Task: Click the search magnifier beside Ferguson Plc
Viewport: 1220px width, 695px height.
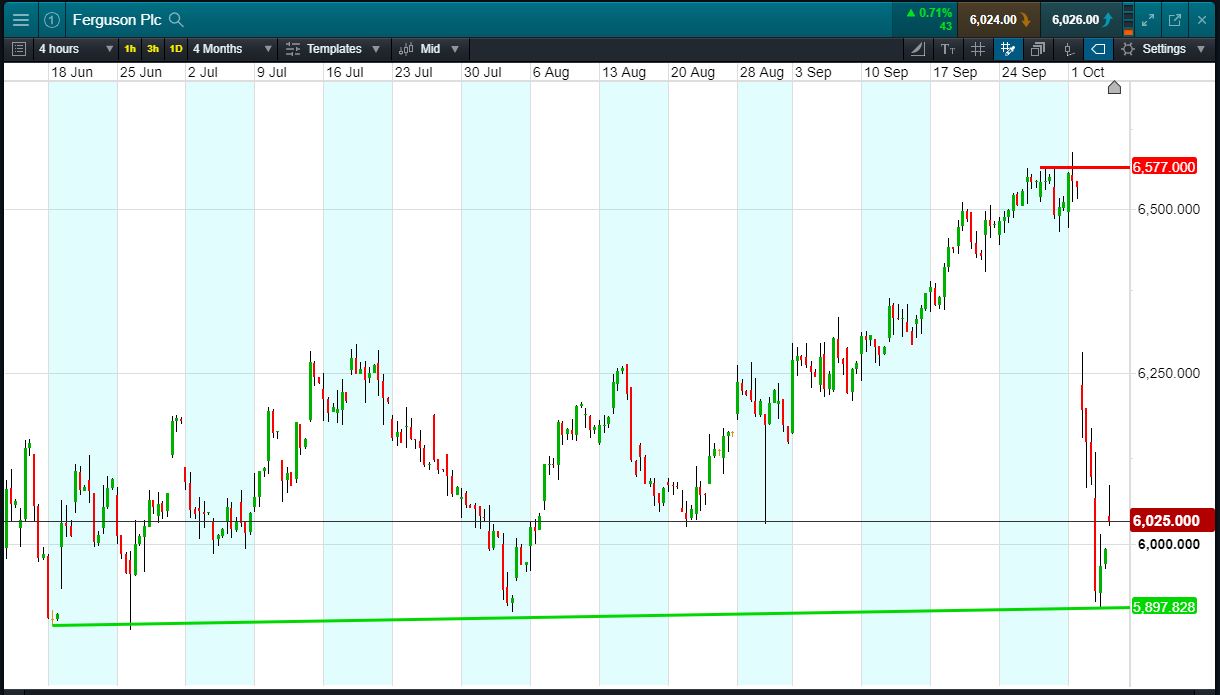Action: [176, 19]
